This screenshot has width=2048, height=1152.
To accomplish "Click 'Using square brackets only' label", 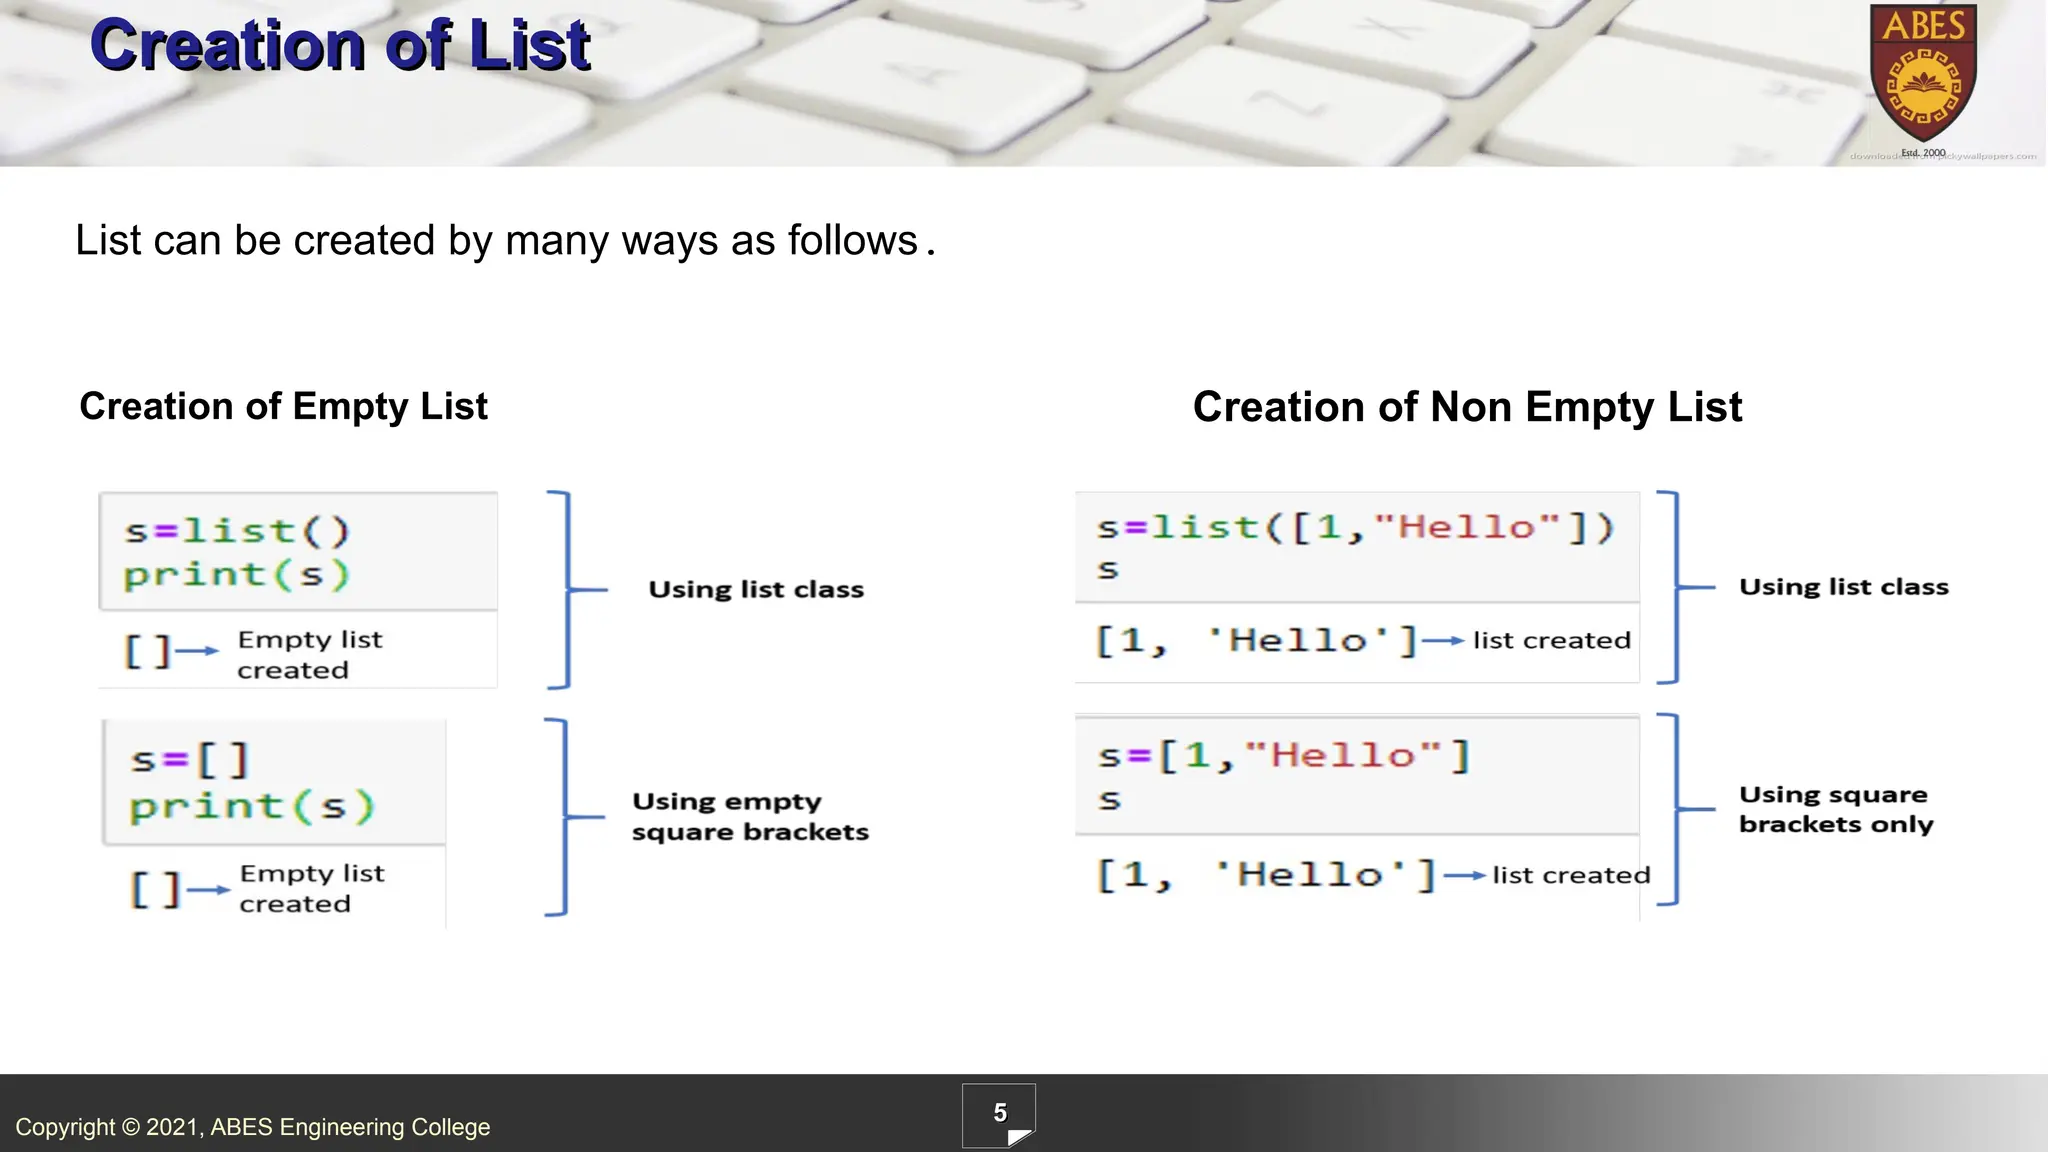I will coord(1836,809).
